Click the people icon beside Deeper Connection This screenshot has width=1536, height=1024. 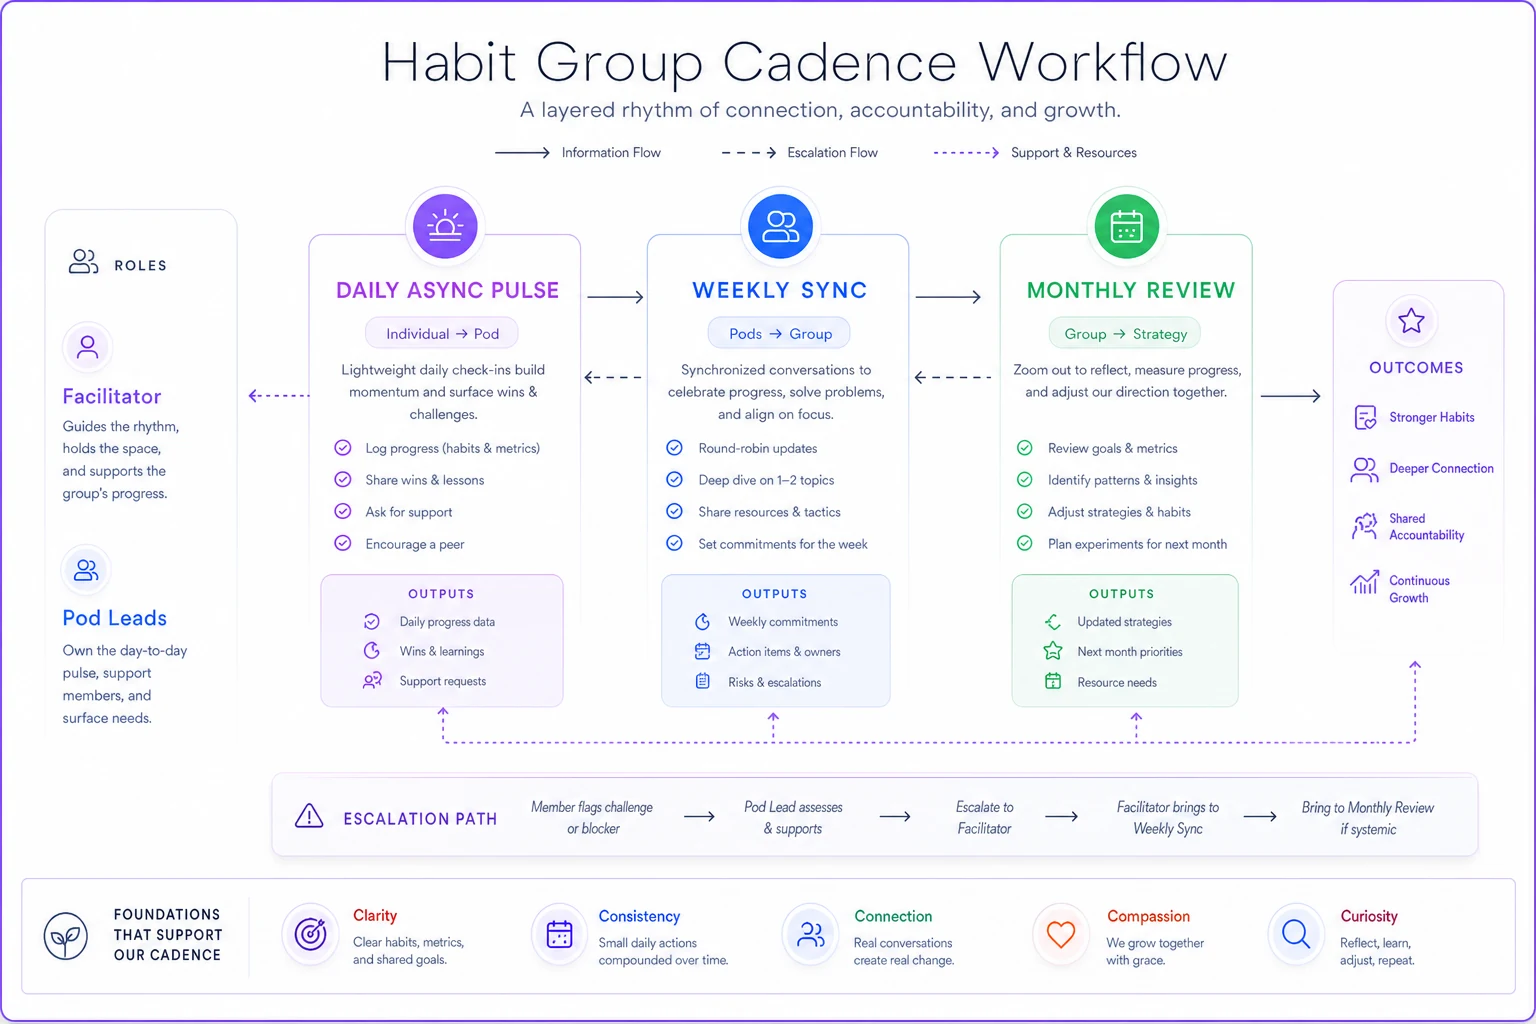(1364, 469)
